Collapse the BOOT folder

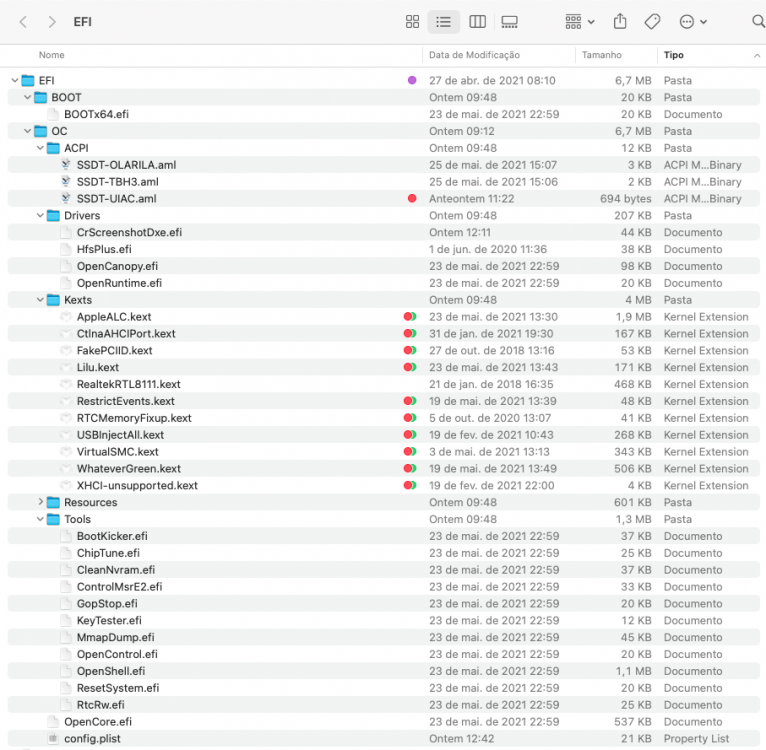[x=27, y=97]
